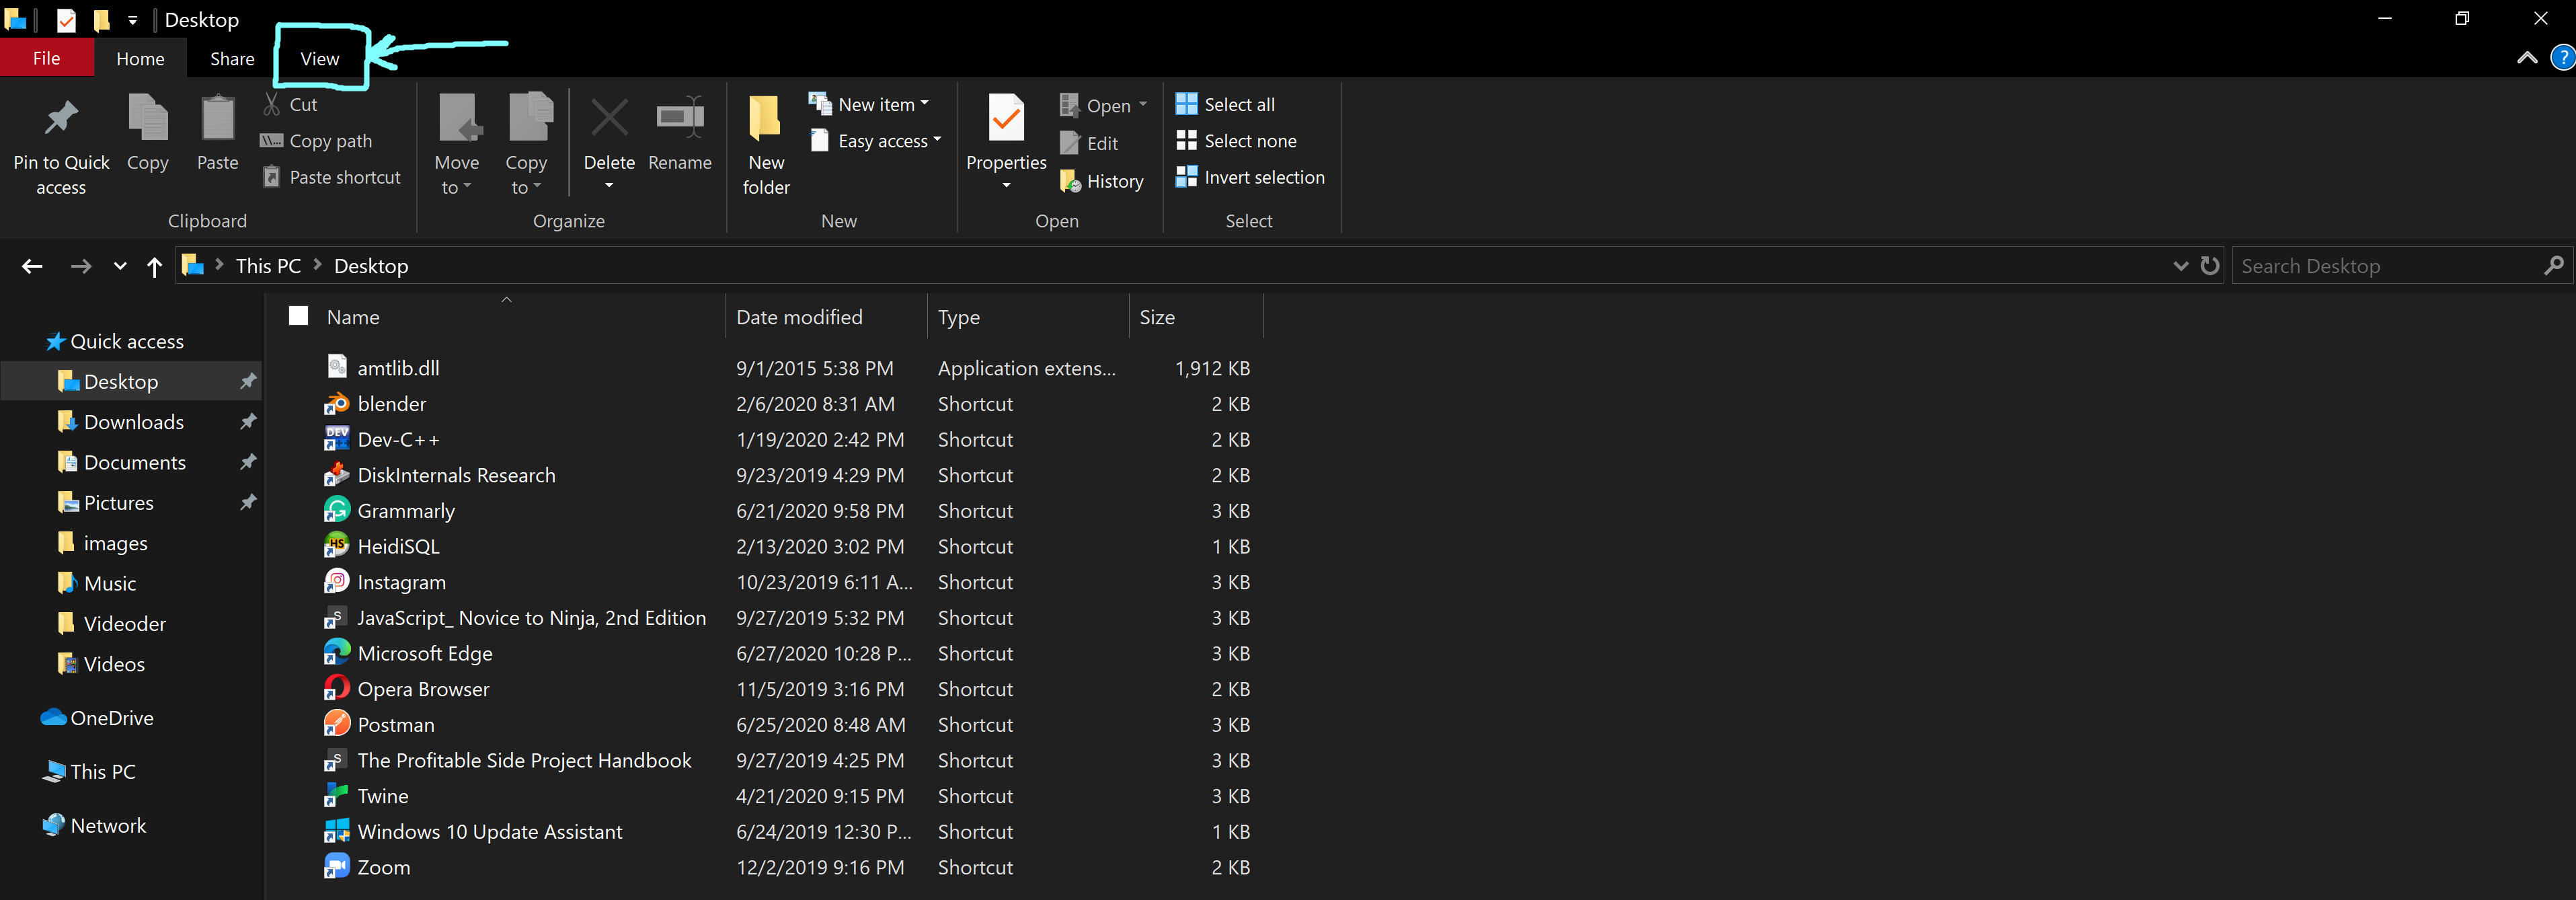
Task: Open History in the ribbon
Action: pyautogui.click(x=1102, y=181)
